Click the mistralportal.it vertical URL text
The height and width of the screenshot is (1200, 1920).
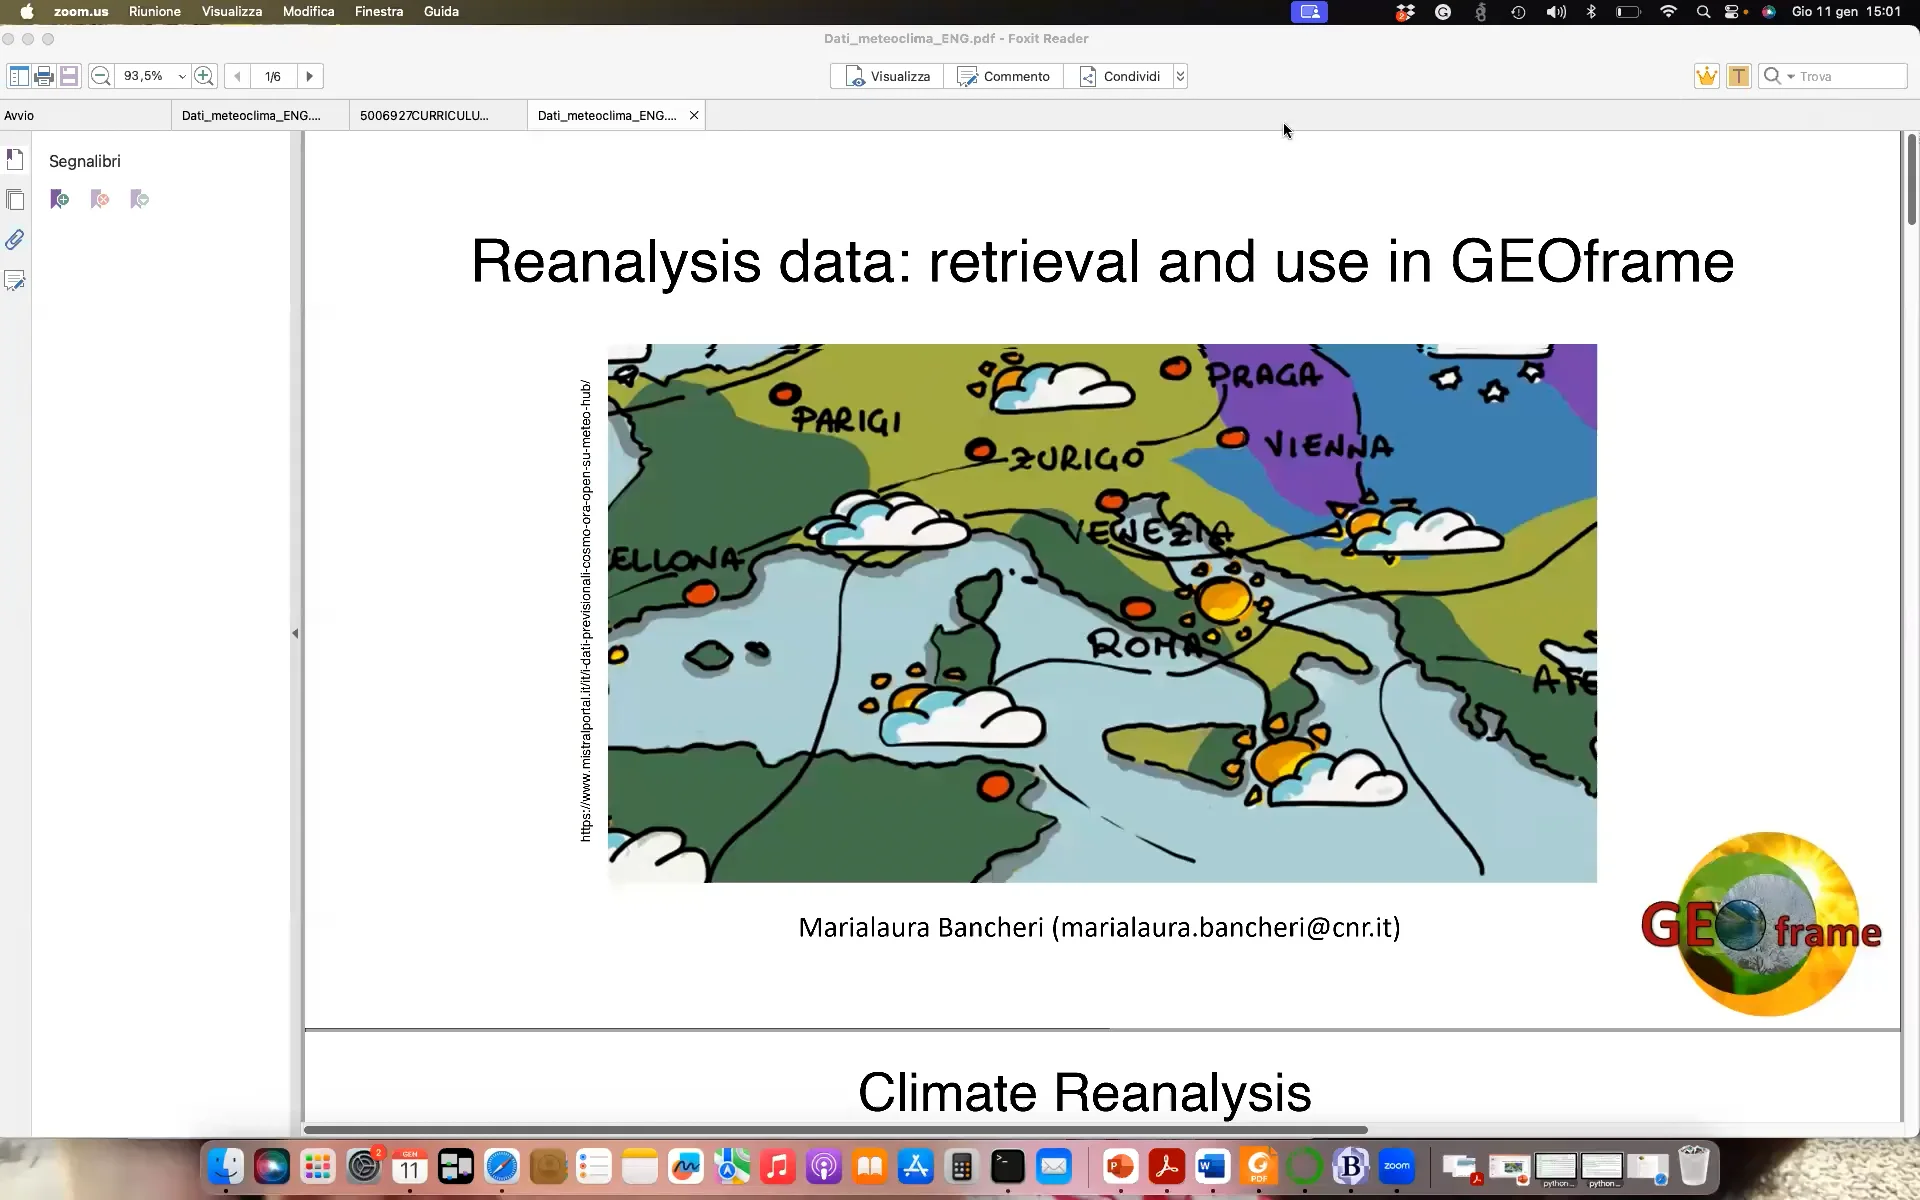coord(586,611)
